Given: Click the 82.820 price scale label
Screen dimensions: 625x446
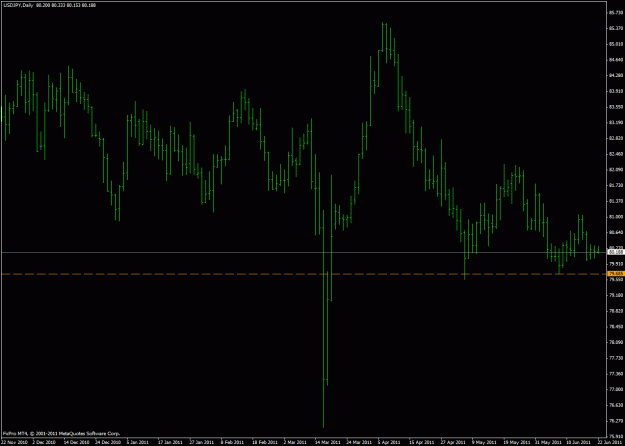Looking at the screenshot, I should pyautogui.click(x=616, y=138).
